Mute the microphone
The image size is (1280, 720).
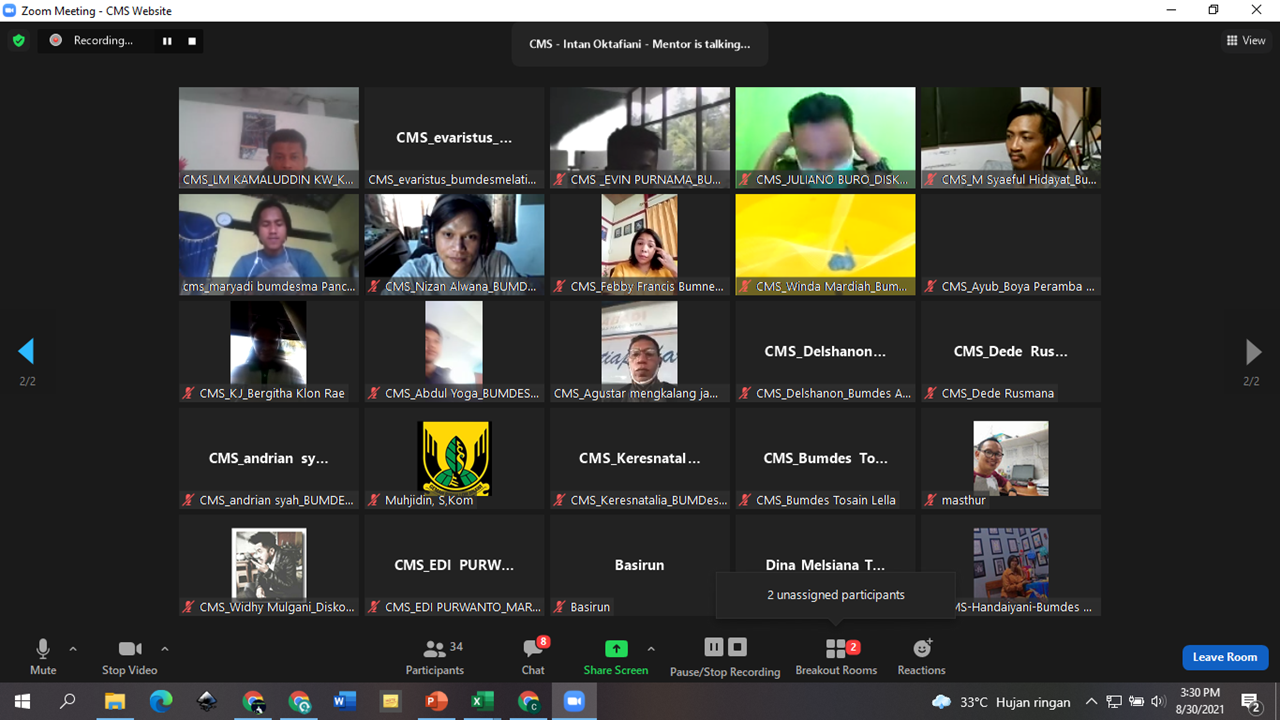[43, 657]
